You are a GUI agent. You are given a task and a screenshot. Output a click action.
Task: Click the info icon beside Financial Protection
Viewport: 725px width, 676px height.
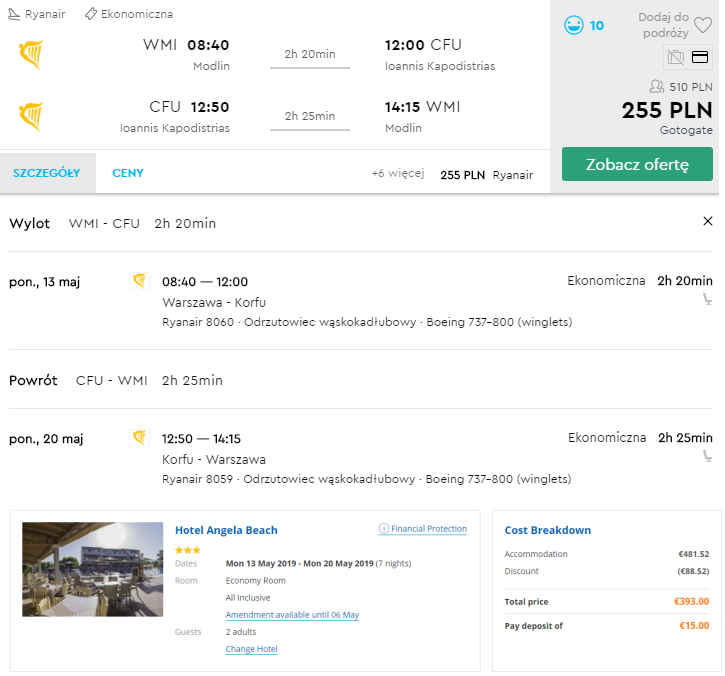point(383,528)
